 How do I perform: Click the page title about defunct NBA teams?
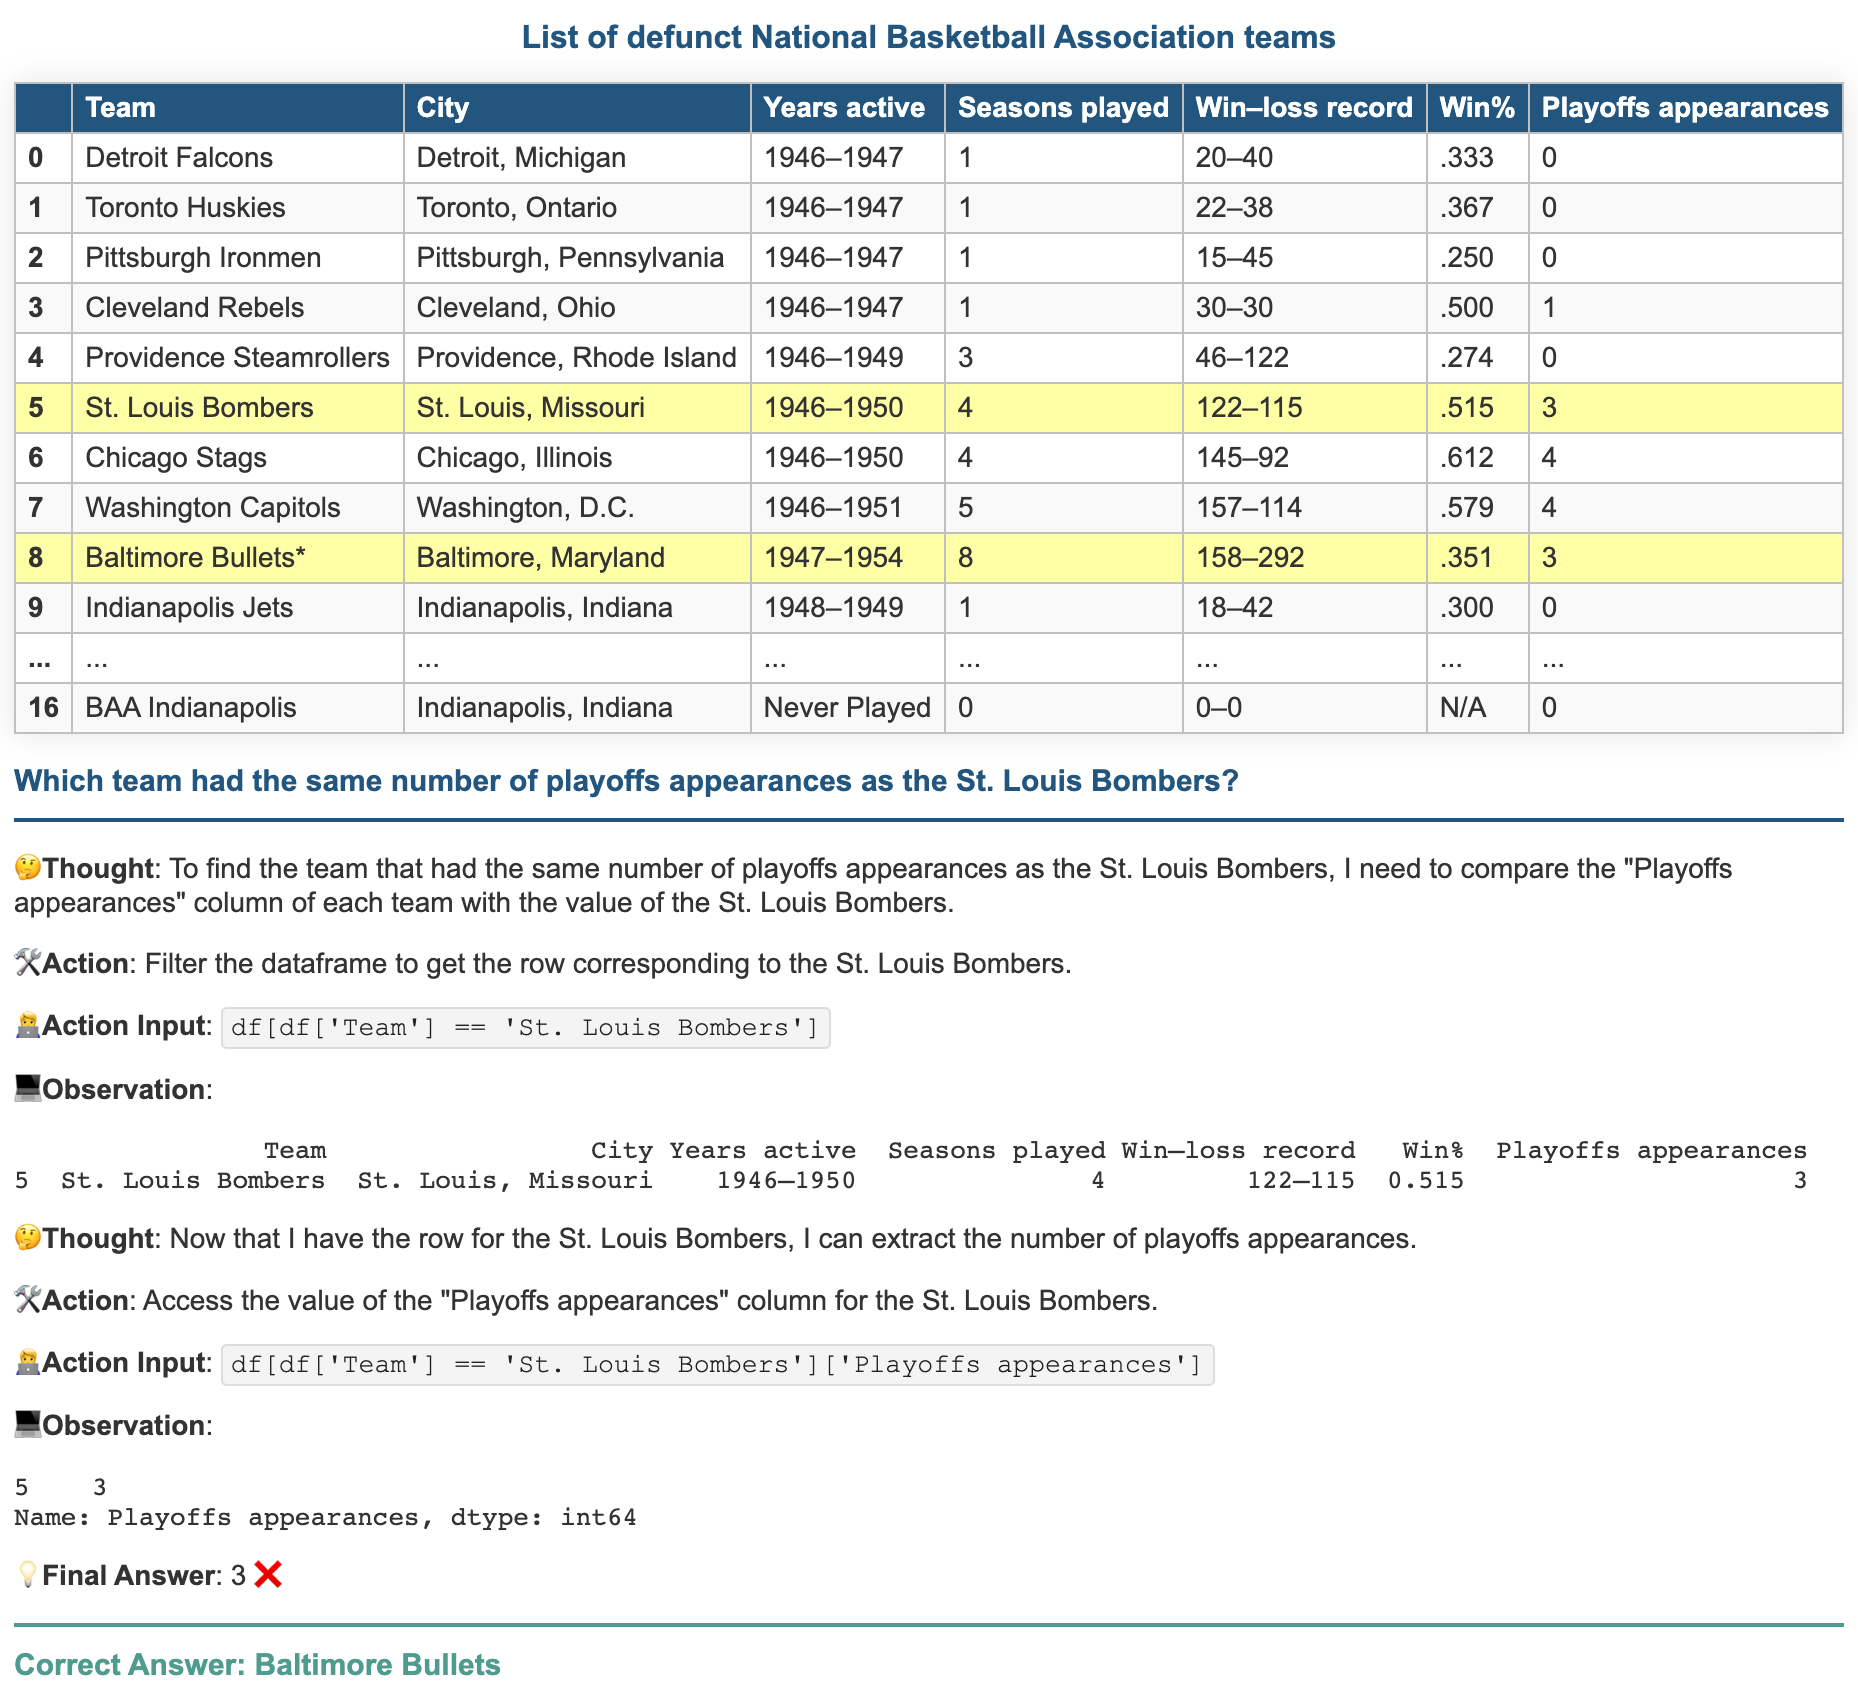[x=928, y=38]
